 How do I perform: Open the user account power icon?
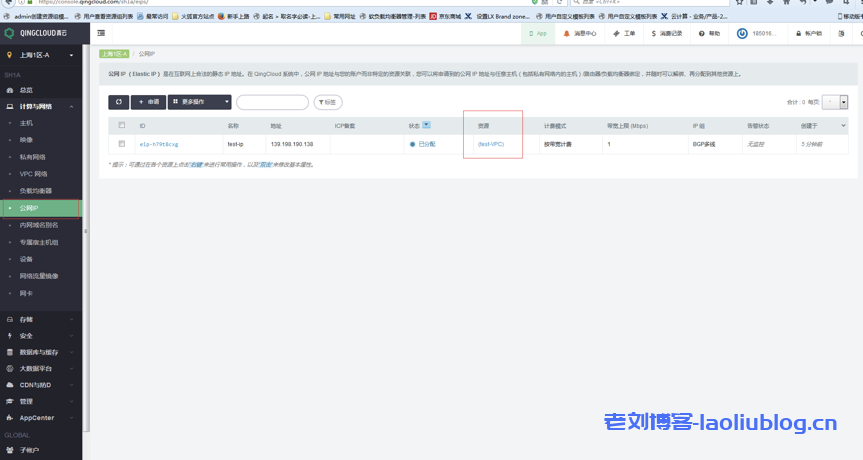tap(743, 33)
